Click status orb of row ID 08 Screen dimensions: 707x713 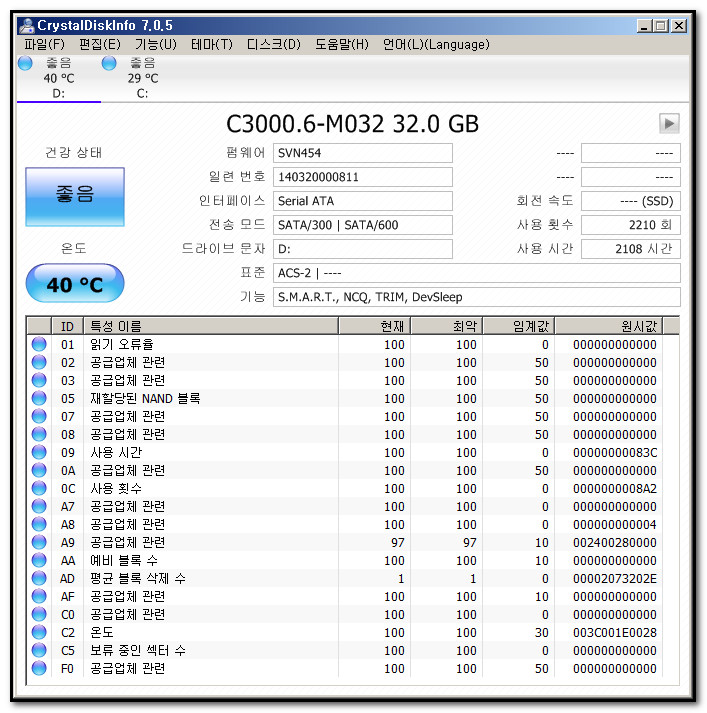(39, 434)
